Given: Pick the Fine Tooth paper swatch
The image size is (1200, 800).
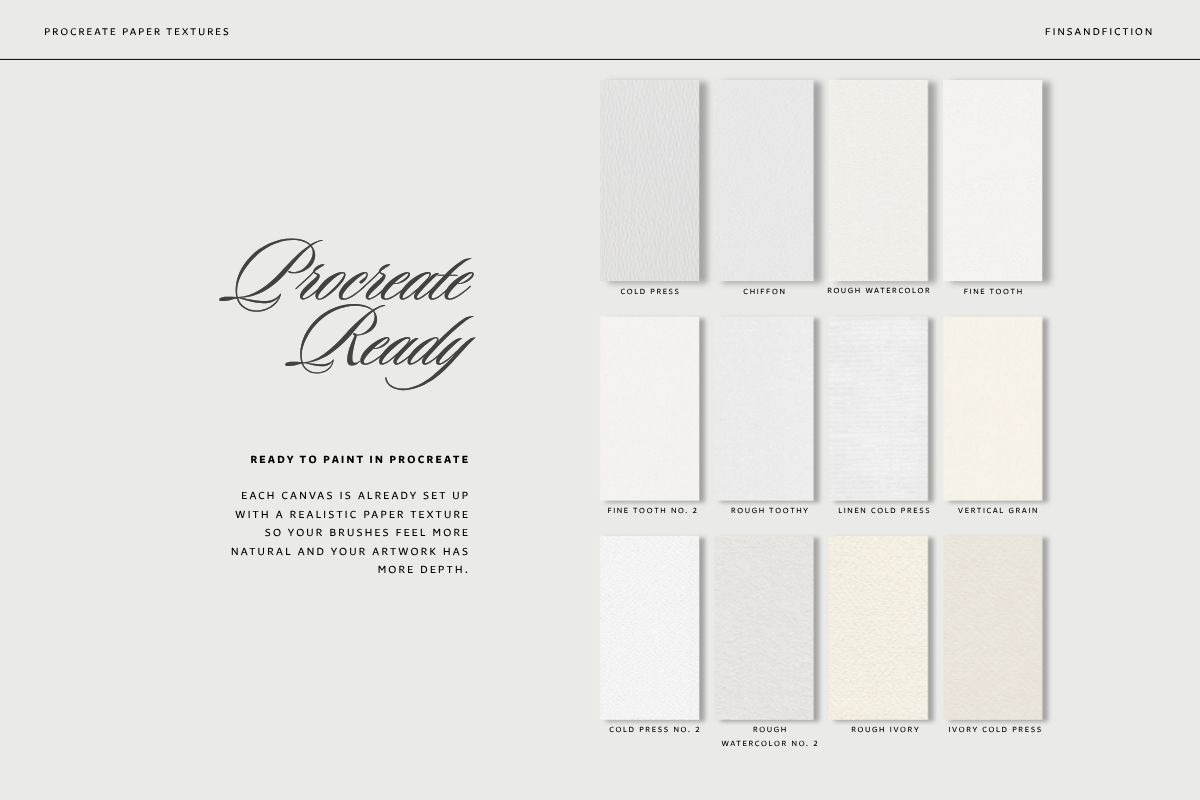Looking at the screenshot, I should pos(993,180).
